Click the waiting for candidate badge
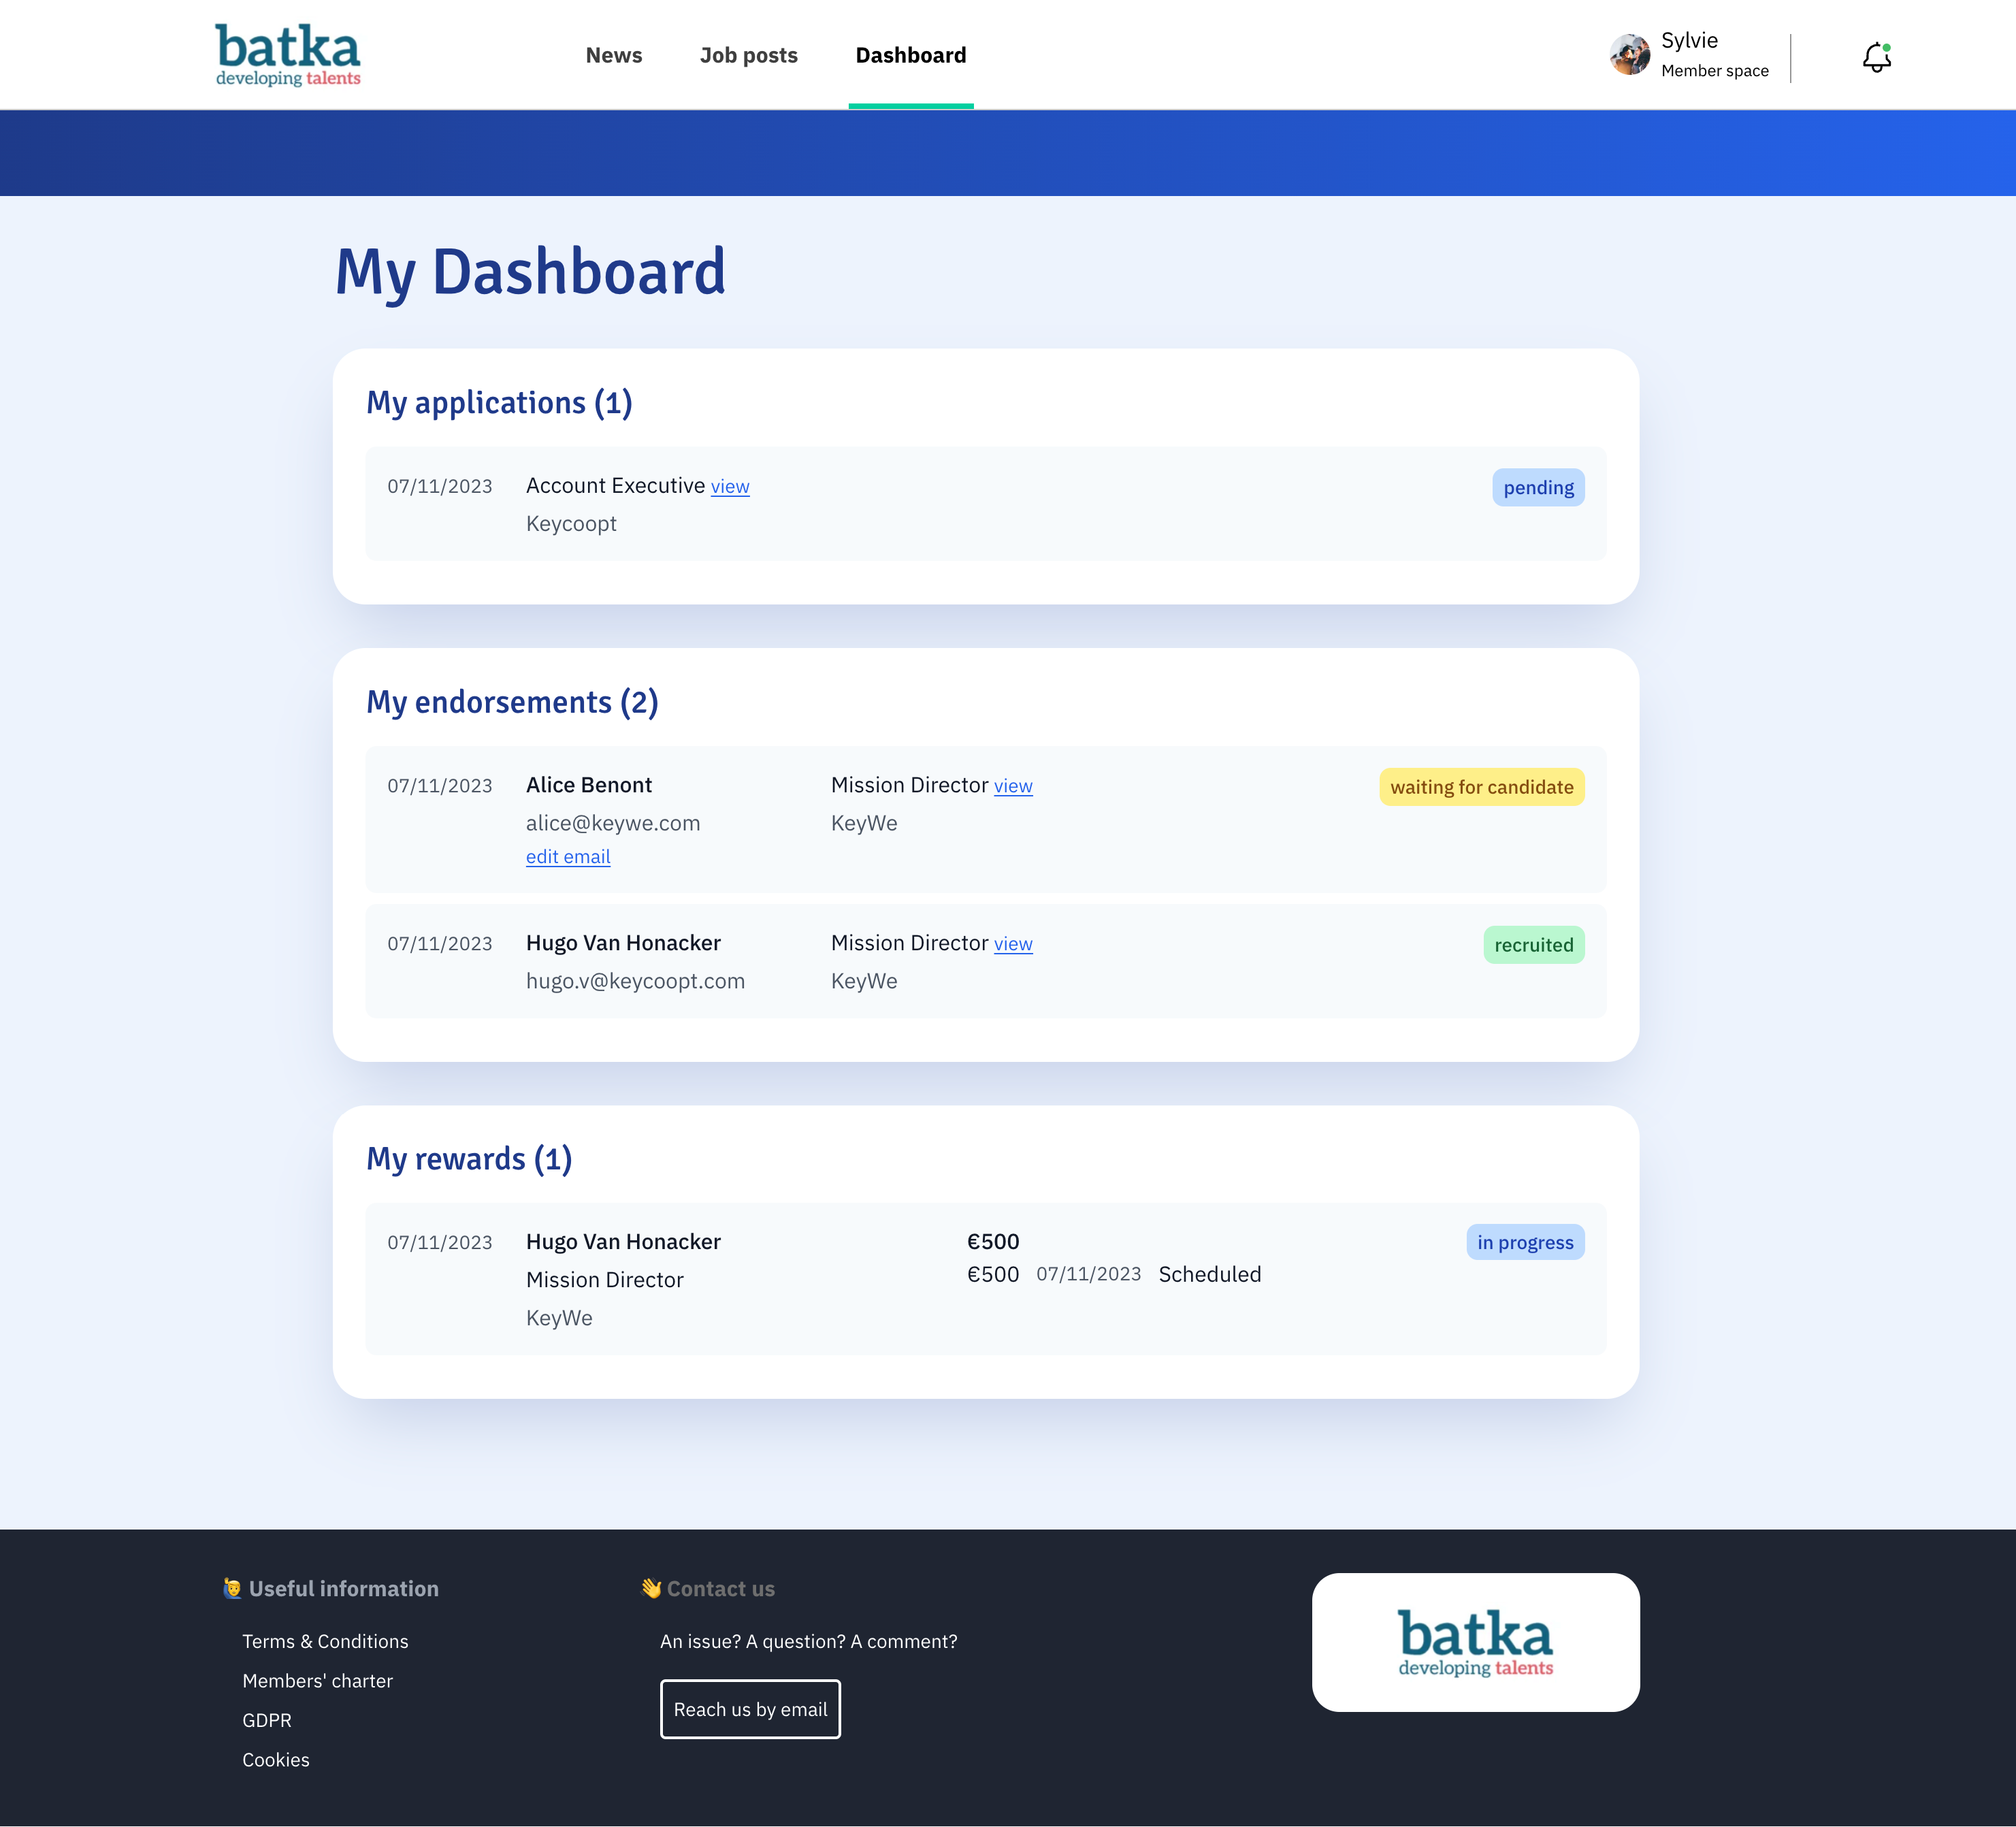The height and width of the screenshot is (1827, 2016). coord(1480,787)
